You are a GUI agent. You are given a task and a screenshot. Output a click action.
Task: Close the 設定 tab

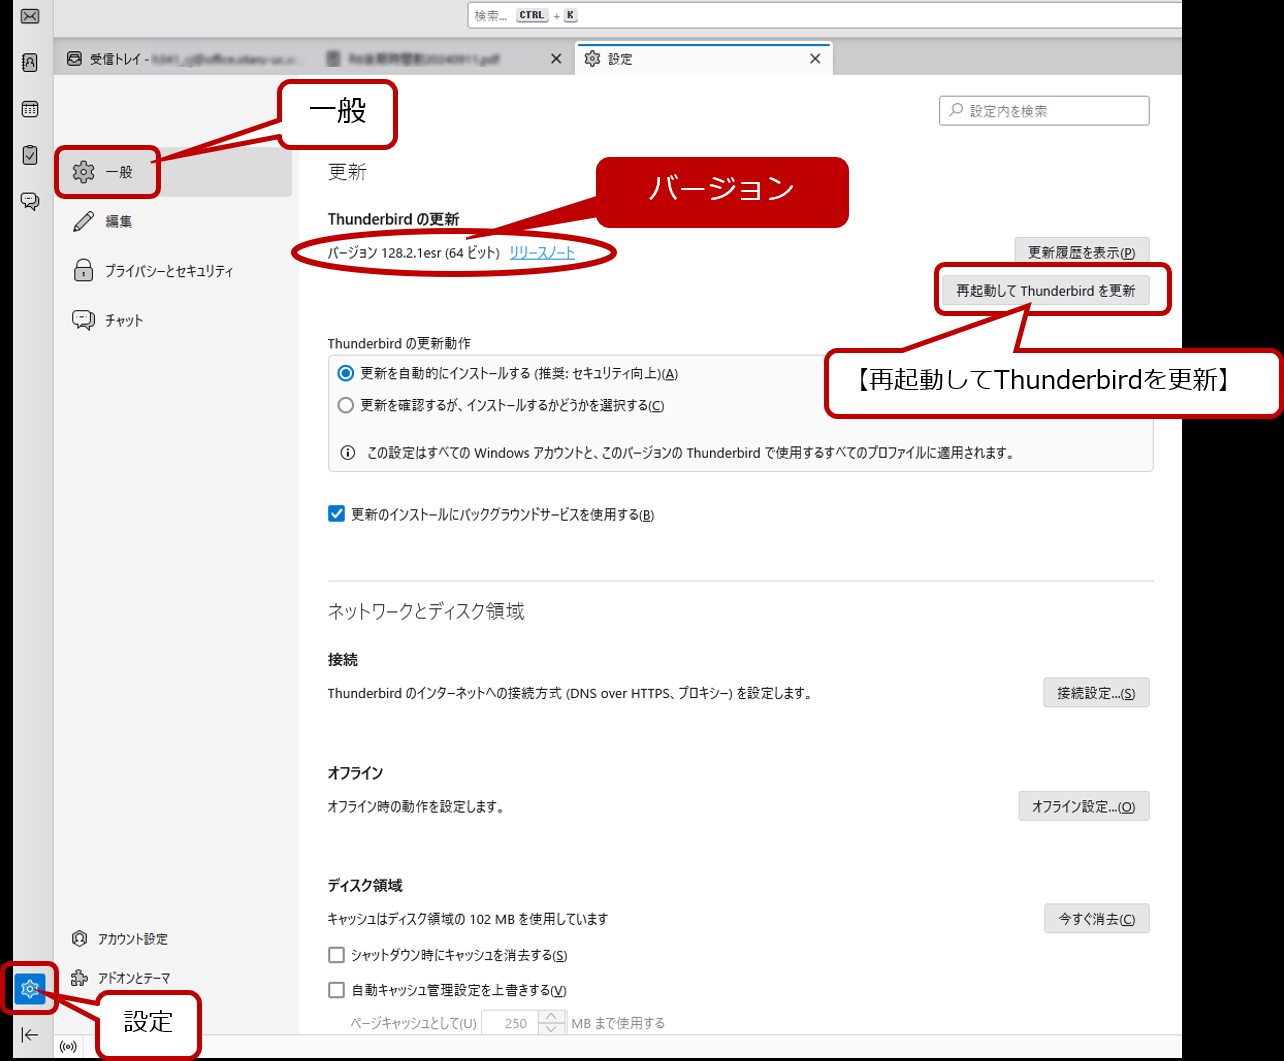pos(815,59)
